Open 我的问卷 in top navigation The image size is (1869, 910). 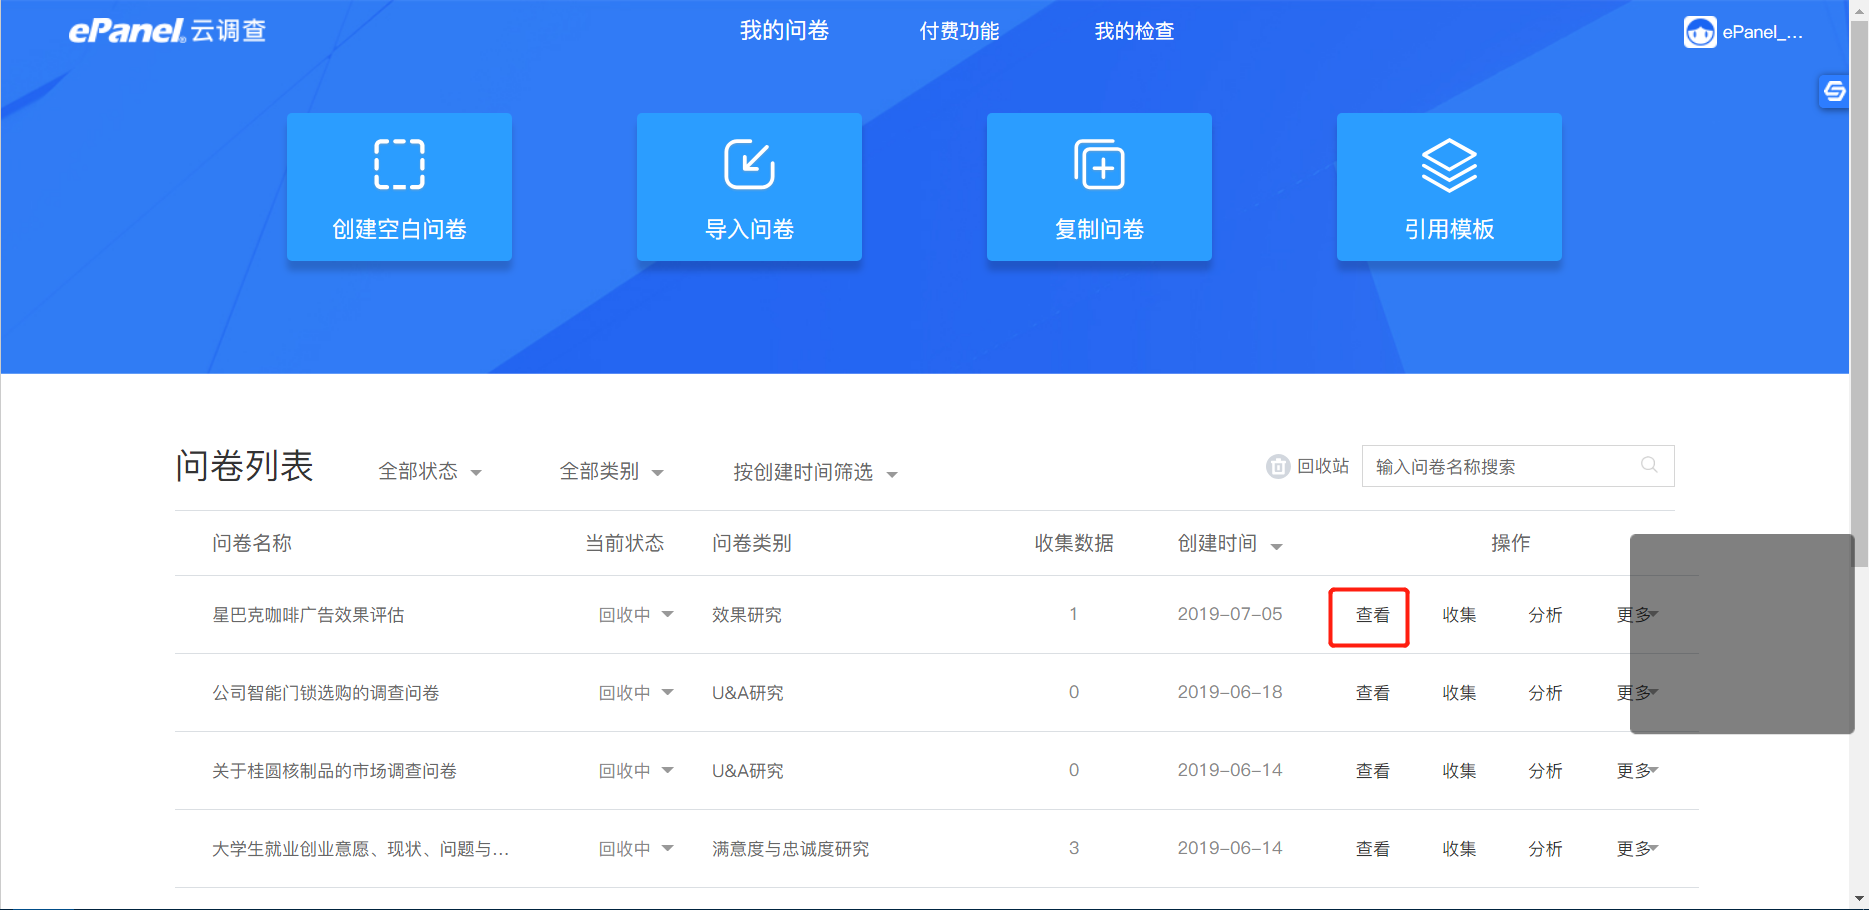click(x=784, y=31)
